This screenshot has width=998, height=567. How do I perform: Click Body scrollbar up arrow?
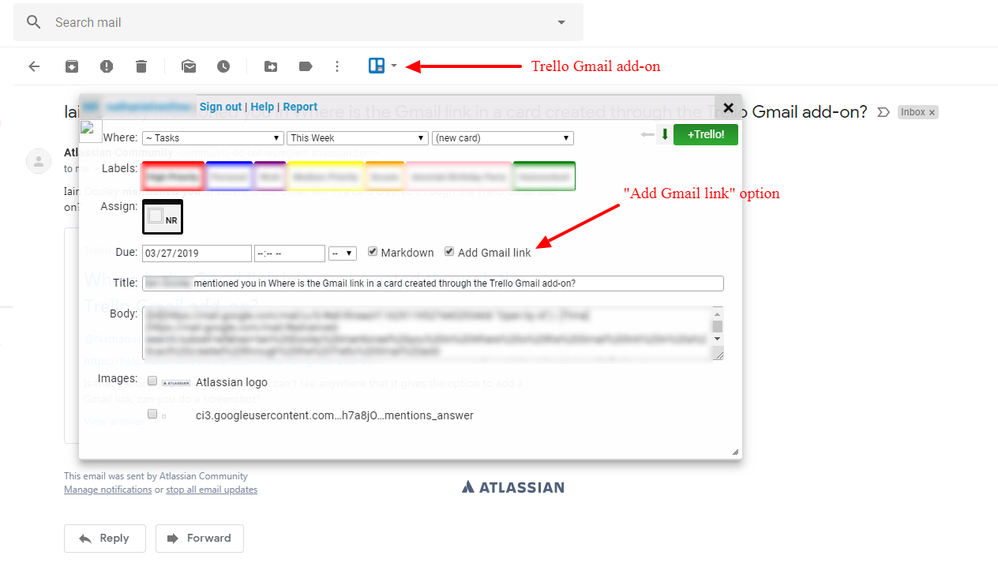pyautogui.click(x=717, y=314)
